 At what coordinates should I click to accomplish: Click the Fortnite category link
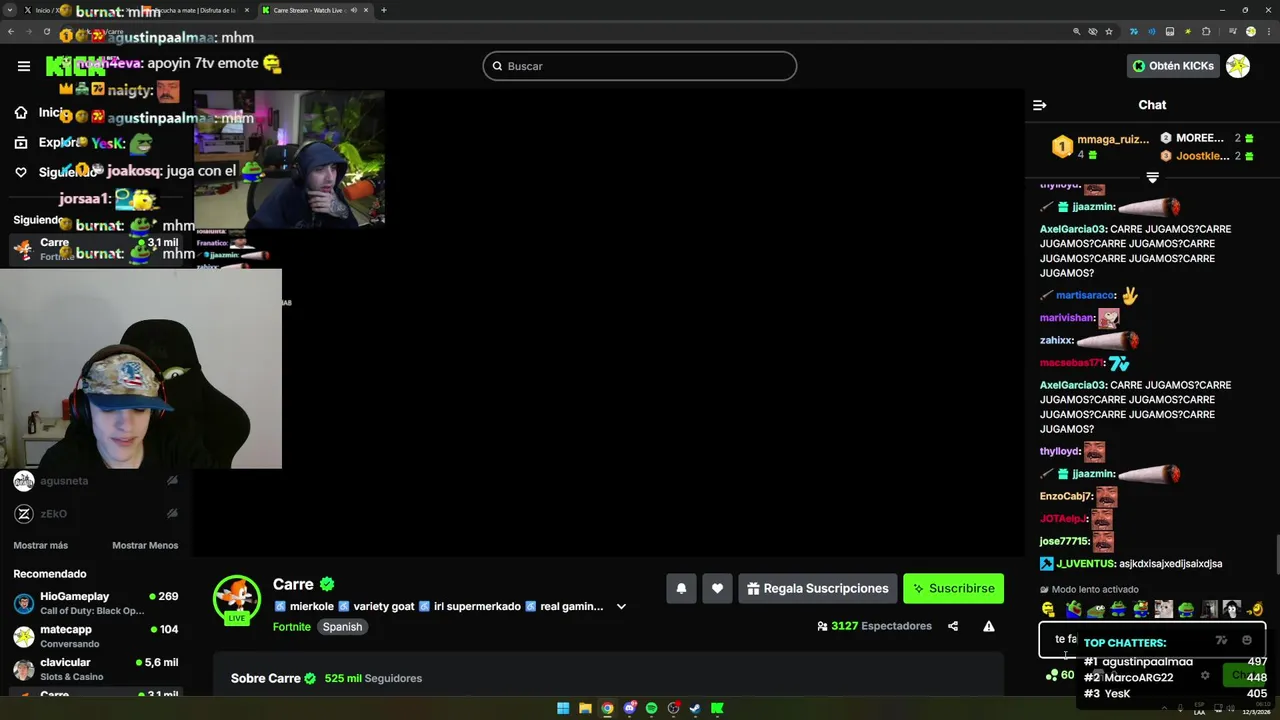292,627
